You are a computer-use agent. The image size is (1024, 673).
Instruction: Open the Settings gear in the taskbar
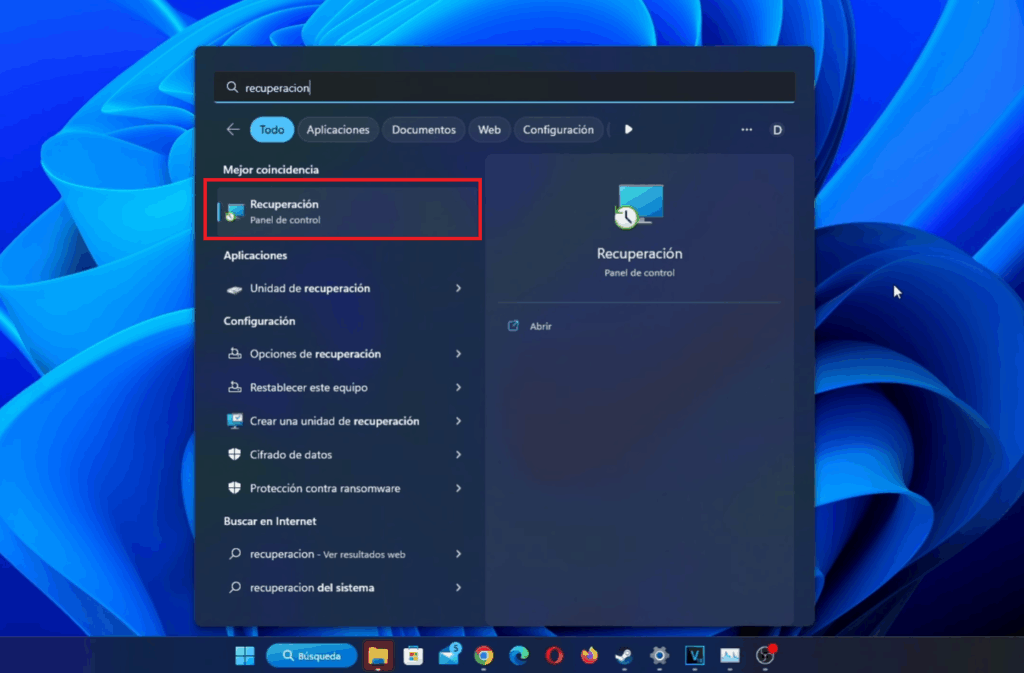[660, 655]
